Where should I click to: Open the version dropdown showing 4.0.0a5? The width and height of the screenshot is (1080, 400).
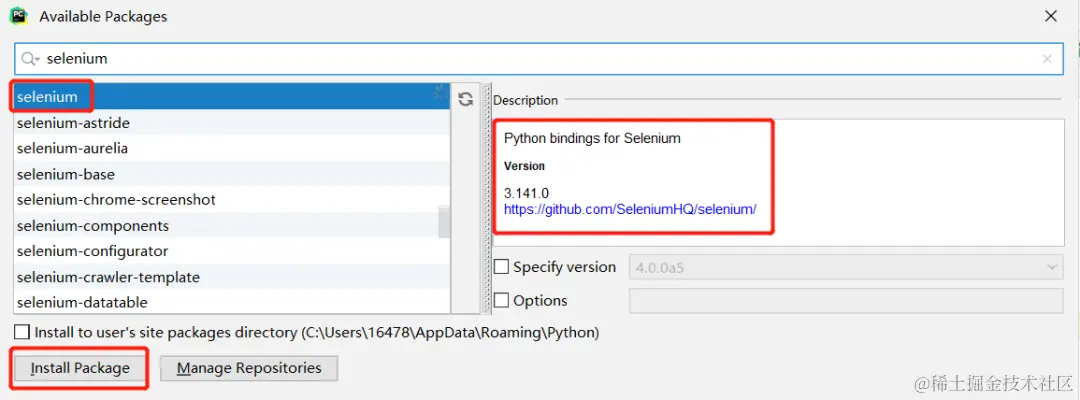[x=847, y=267]
